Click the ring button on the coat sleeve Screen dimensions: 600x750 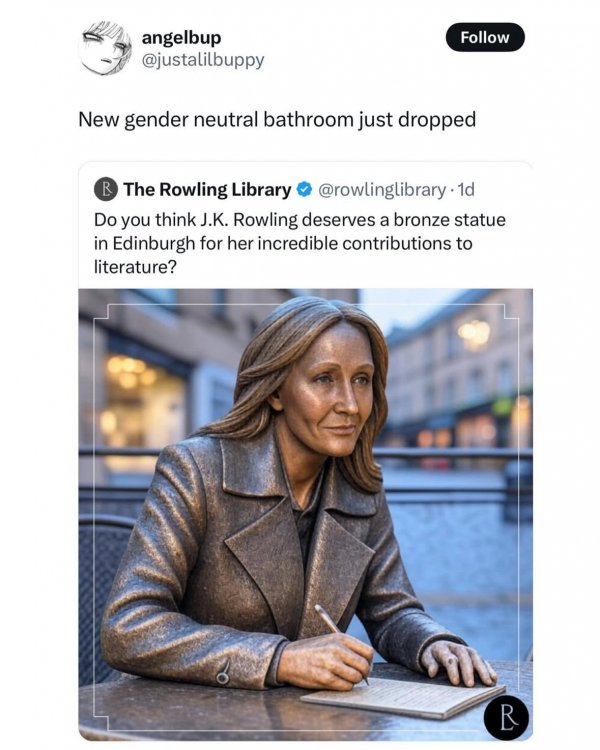click(223, 675)
